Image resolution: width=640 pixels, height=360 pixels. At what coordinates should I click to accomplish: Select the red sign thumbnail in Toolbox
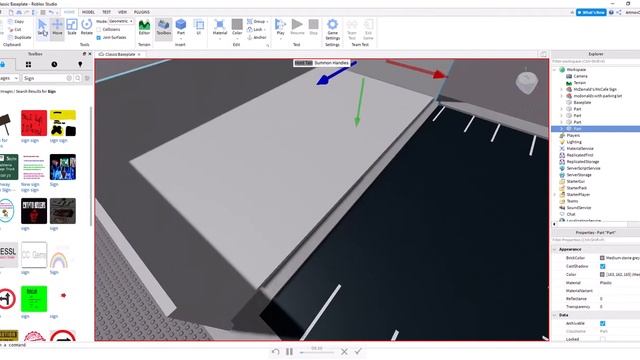click(34, 123)
